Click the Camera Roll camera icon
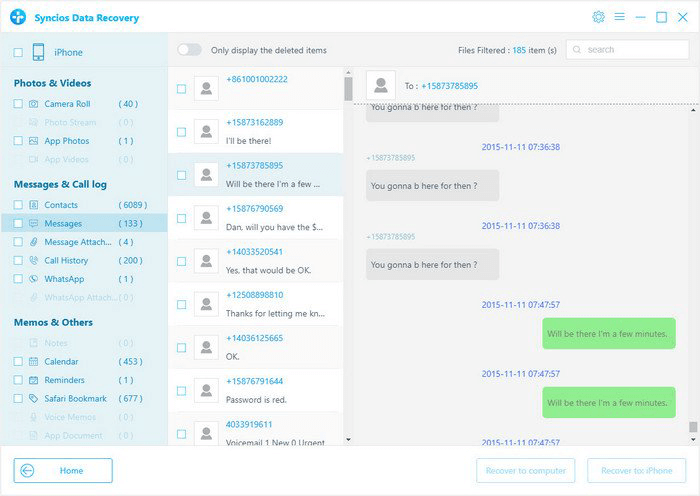Image resolution: width=700 pixels, height=496 pixels. click(x=33, y=104)
